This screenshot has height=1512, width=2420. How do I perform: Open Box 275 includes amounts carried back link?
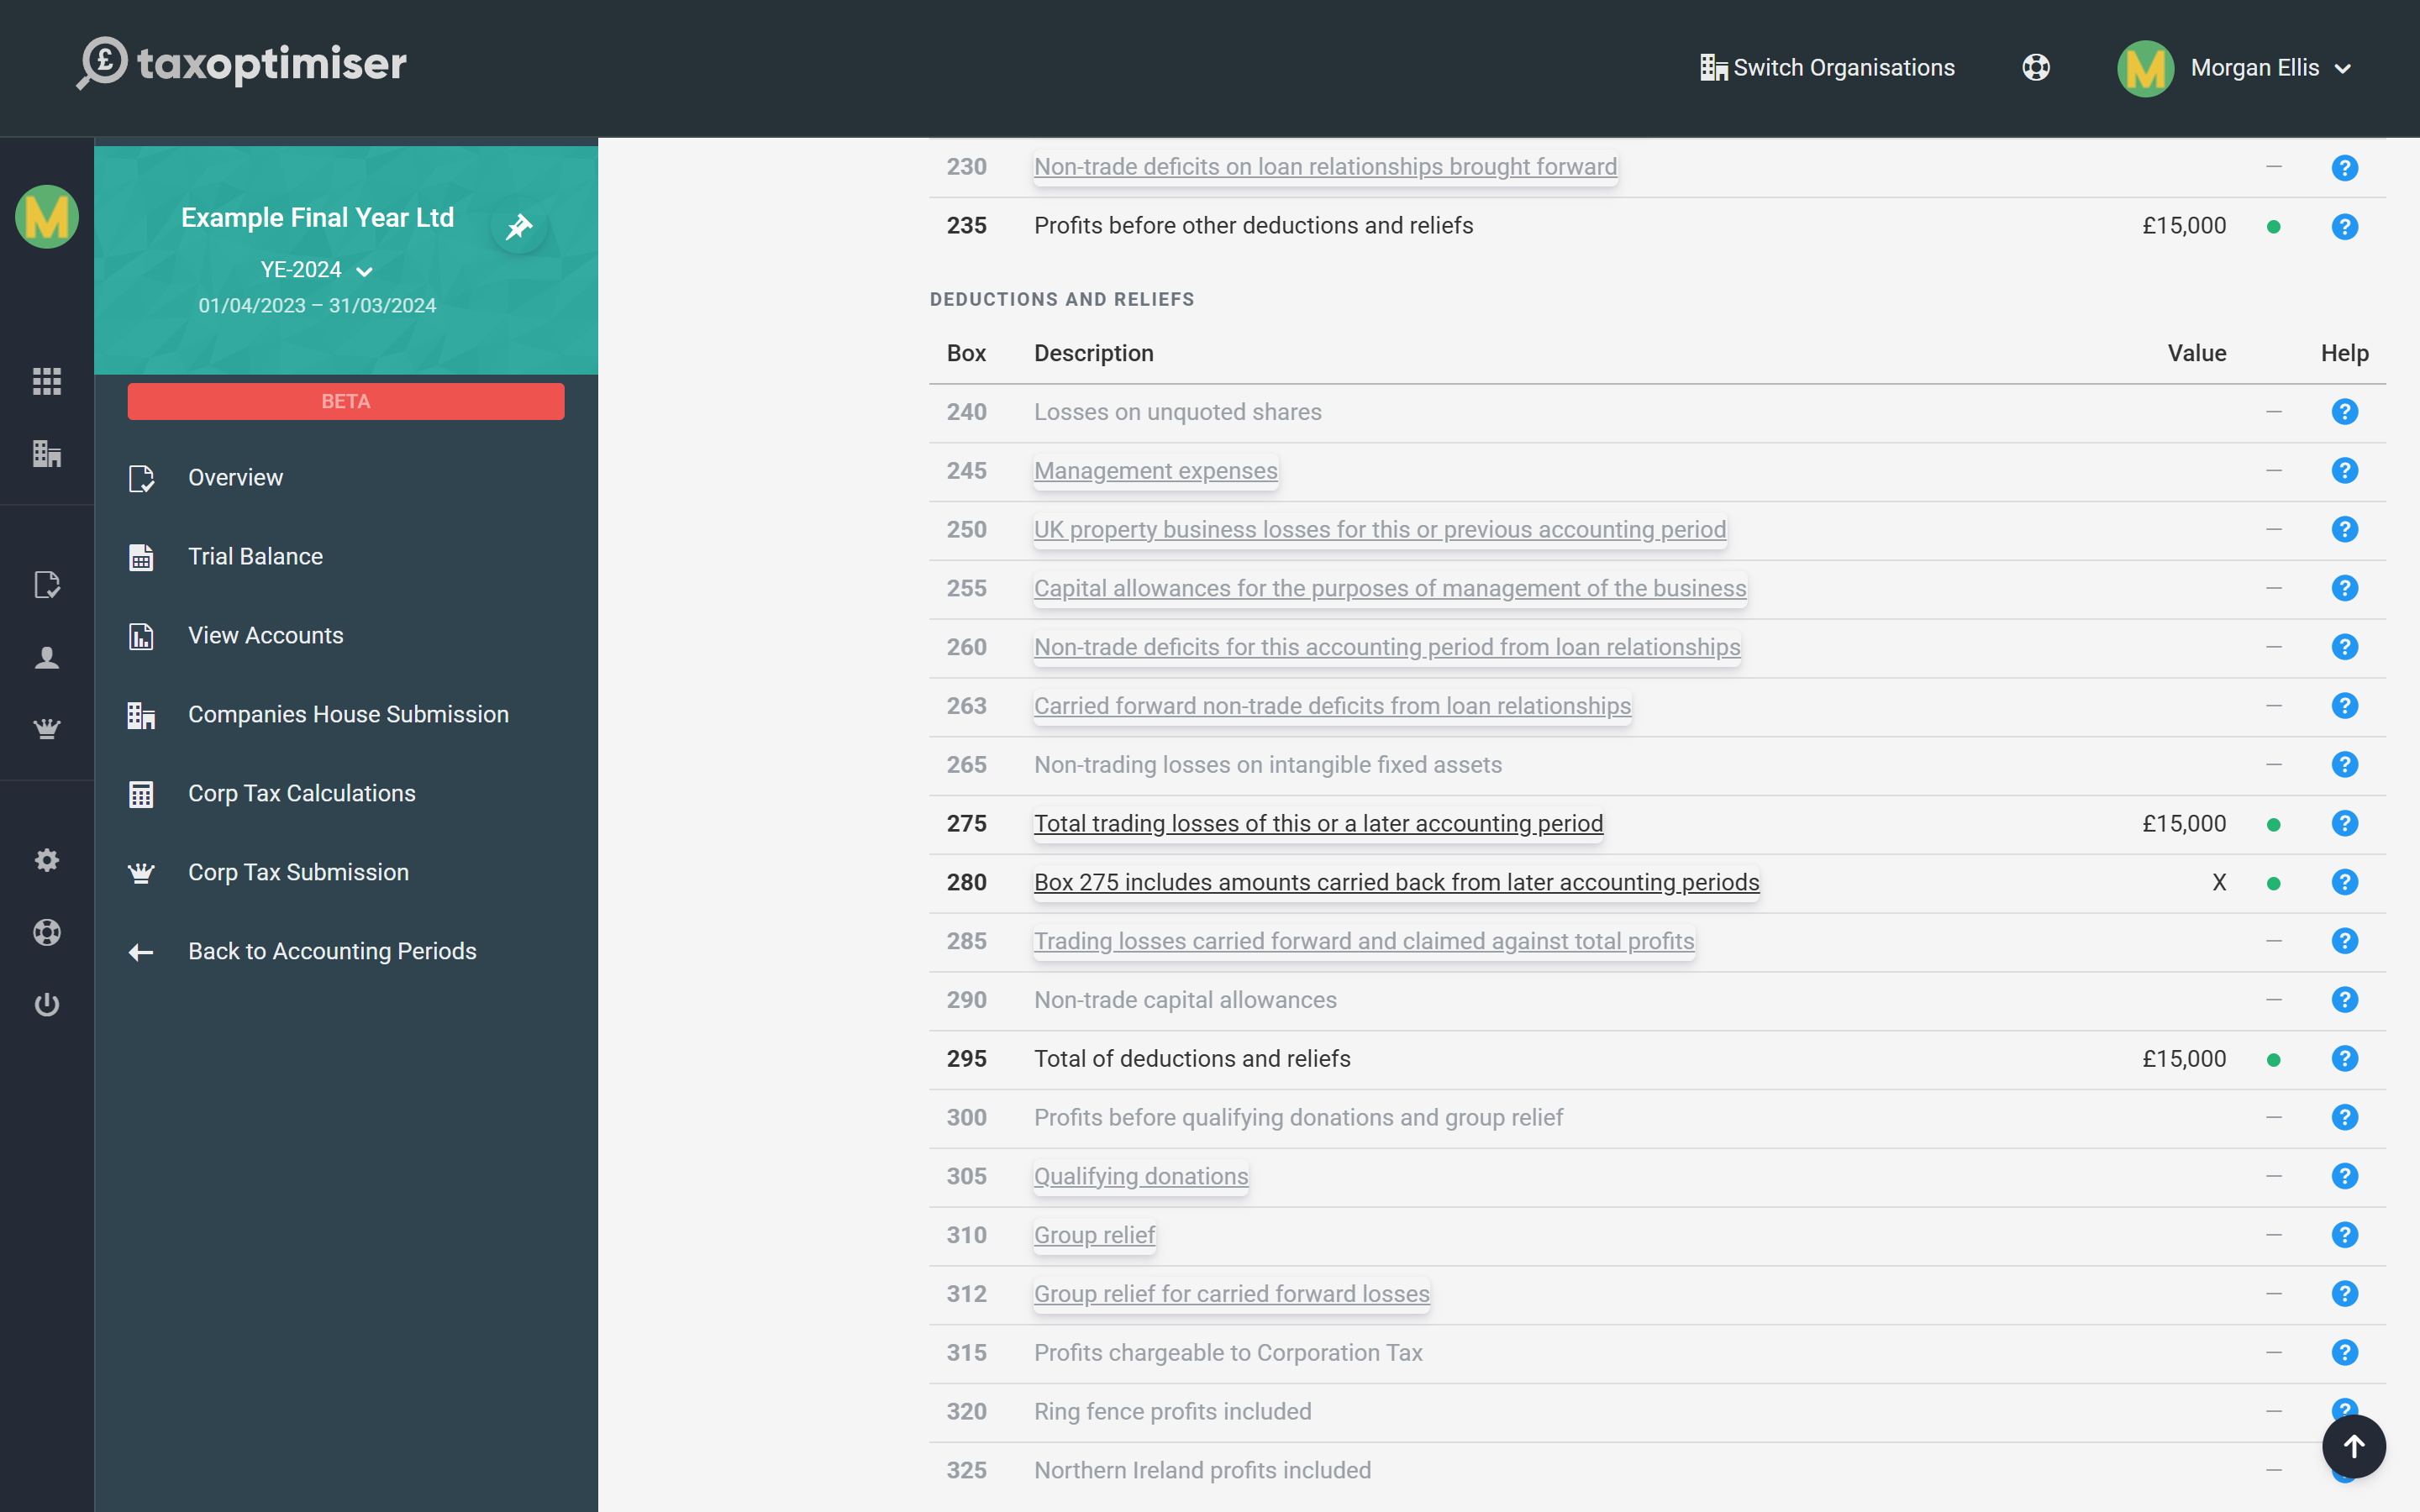pos(1396,883)
